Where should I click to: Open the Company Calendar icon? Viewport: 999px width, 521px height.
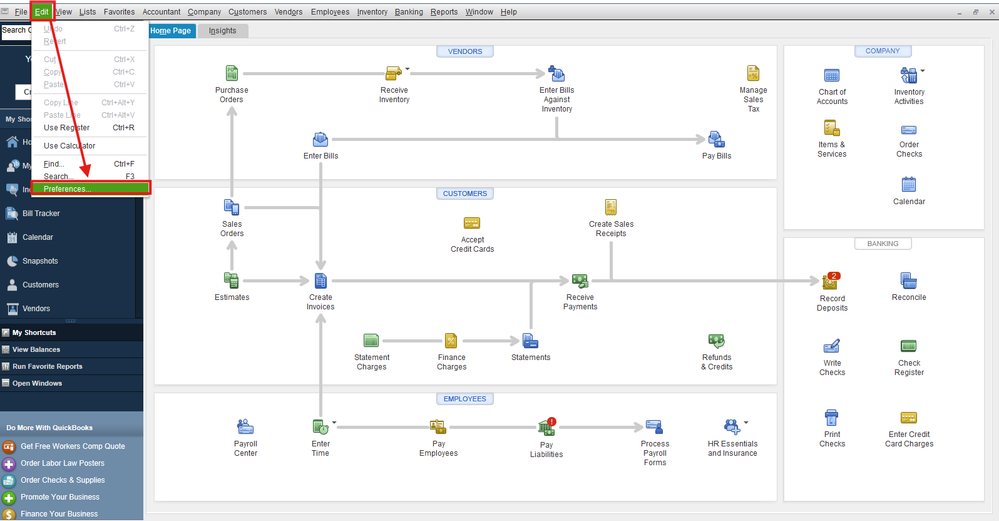(x=909, y=185)
